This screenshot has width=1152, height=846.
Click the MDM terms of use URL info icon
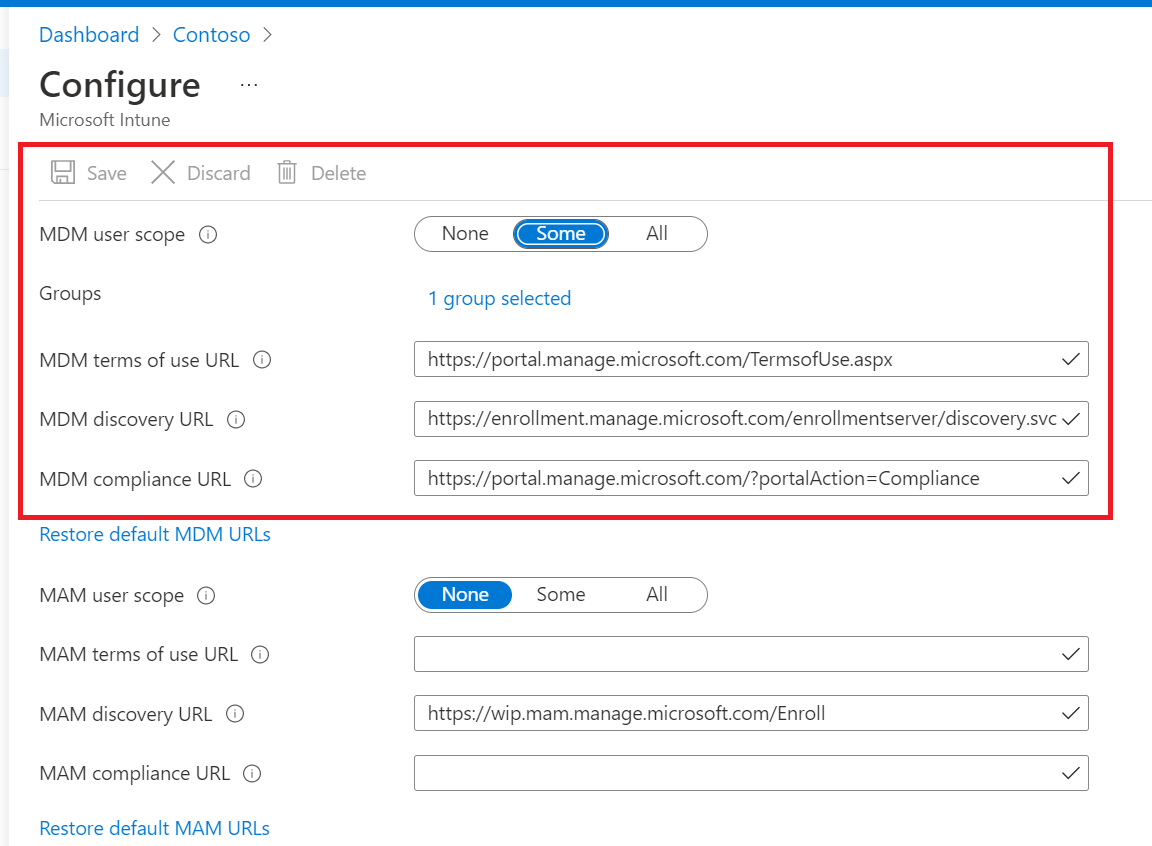pyautogui.click(x=261, y=359)
